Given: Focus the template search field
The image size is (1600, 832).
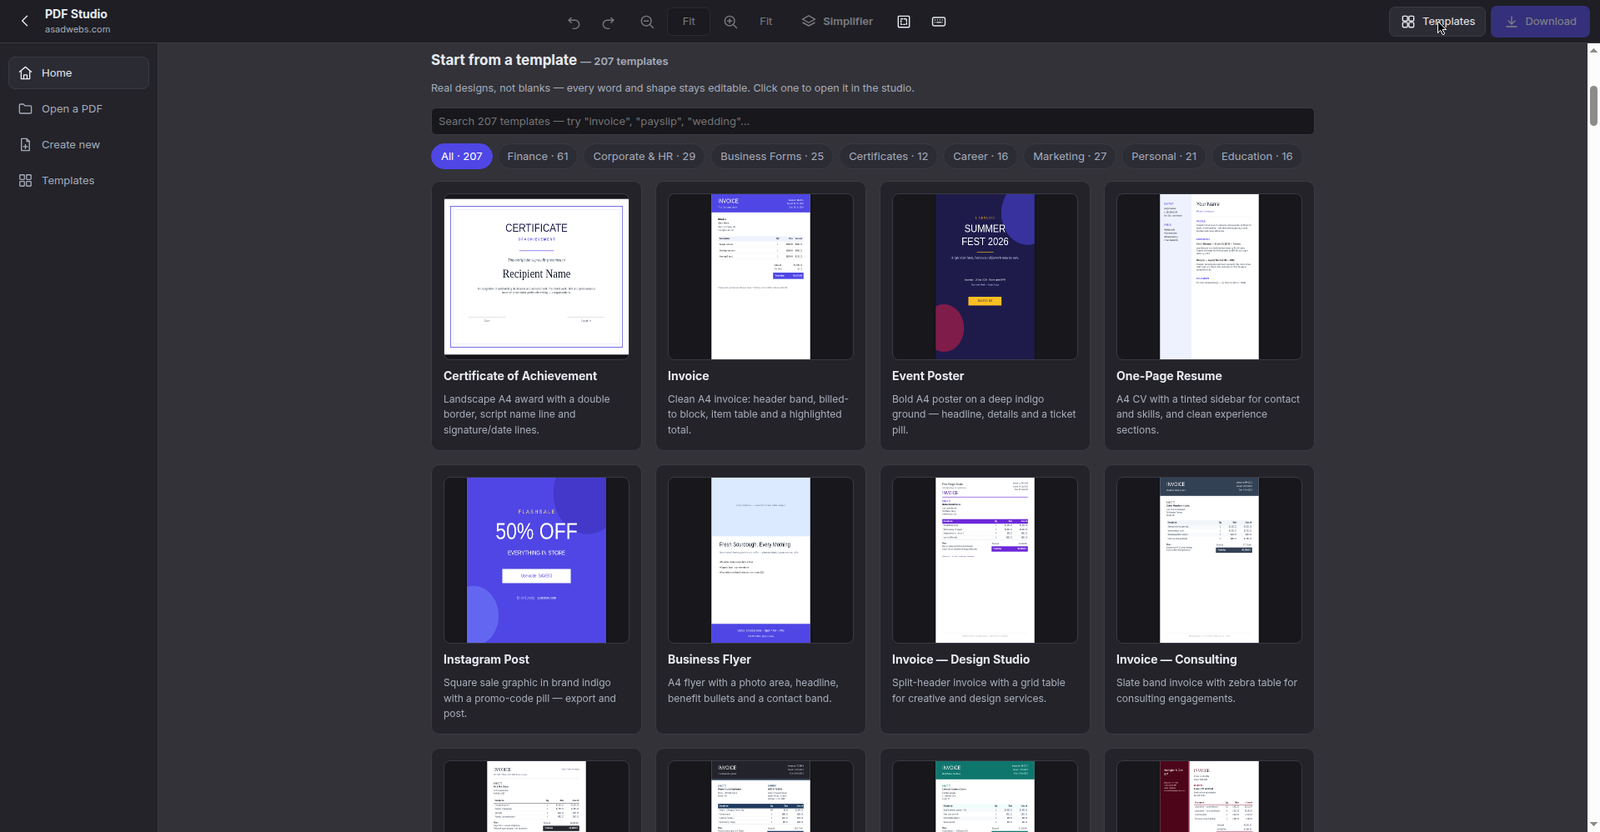Looking at the screenshot, I should click(x=872, y=122).
